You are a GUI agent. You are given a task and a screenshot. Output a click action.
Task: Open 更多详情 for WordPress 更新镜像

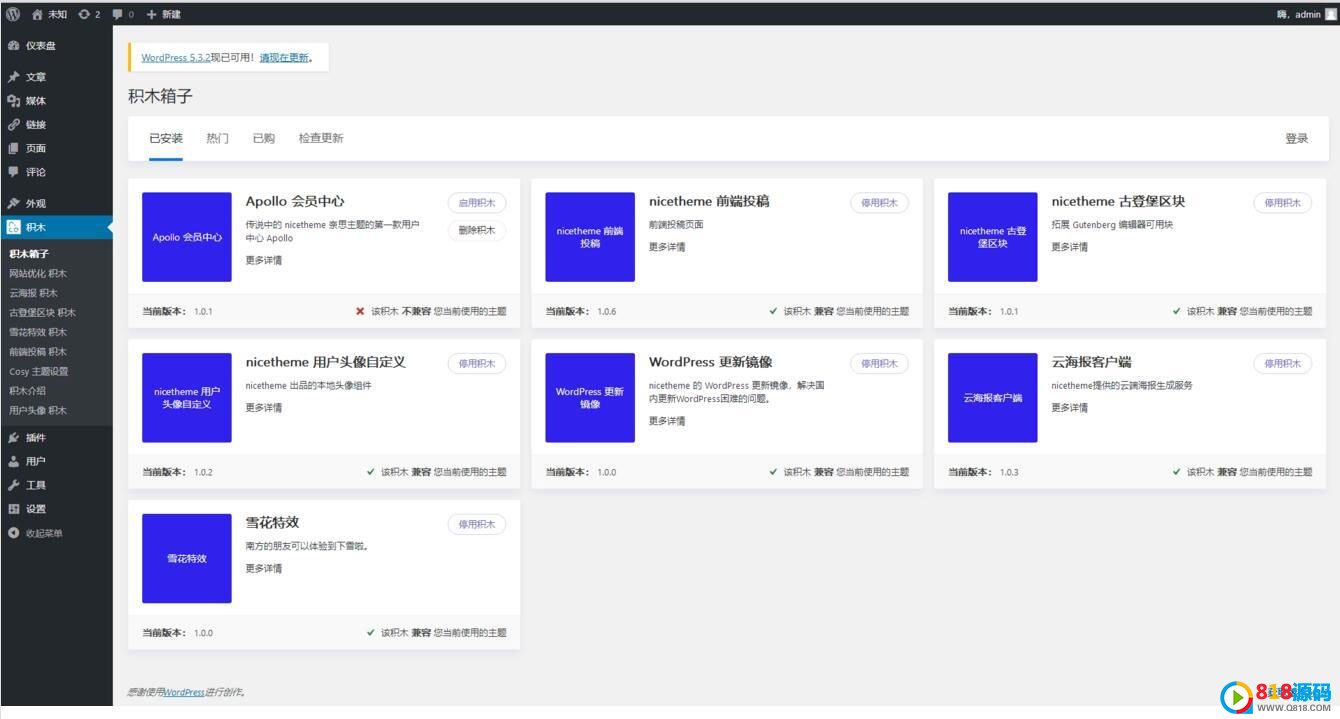point(667,421)
